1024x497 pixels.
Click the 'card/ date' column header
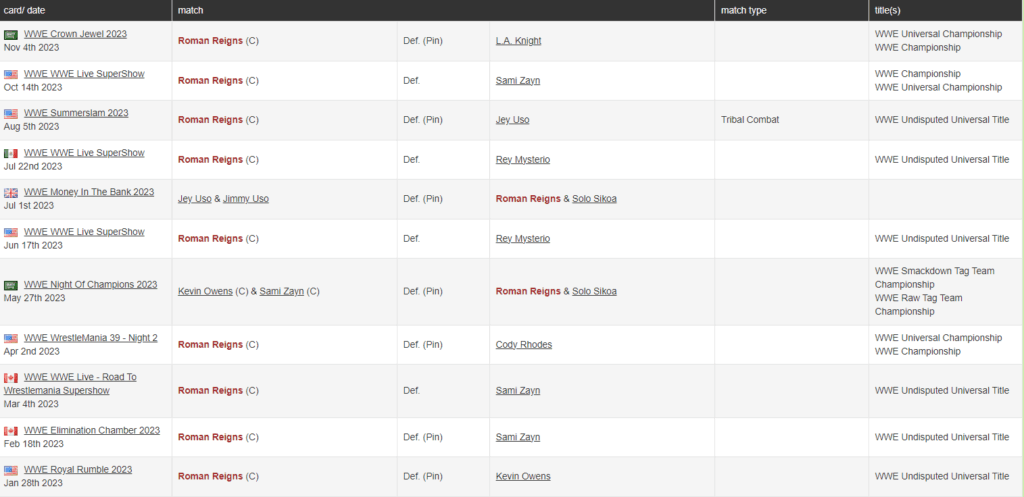[25, 10]
